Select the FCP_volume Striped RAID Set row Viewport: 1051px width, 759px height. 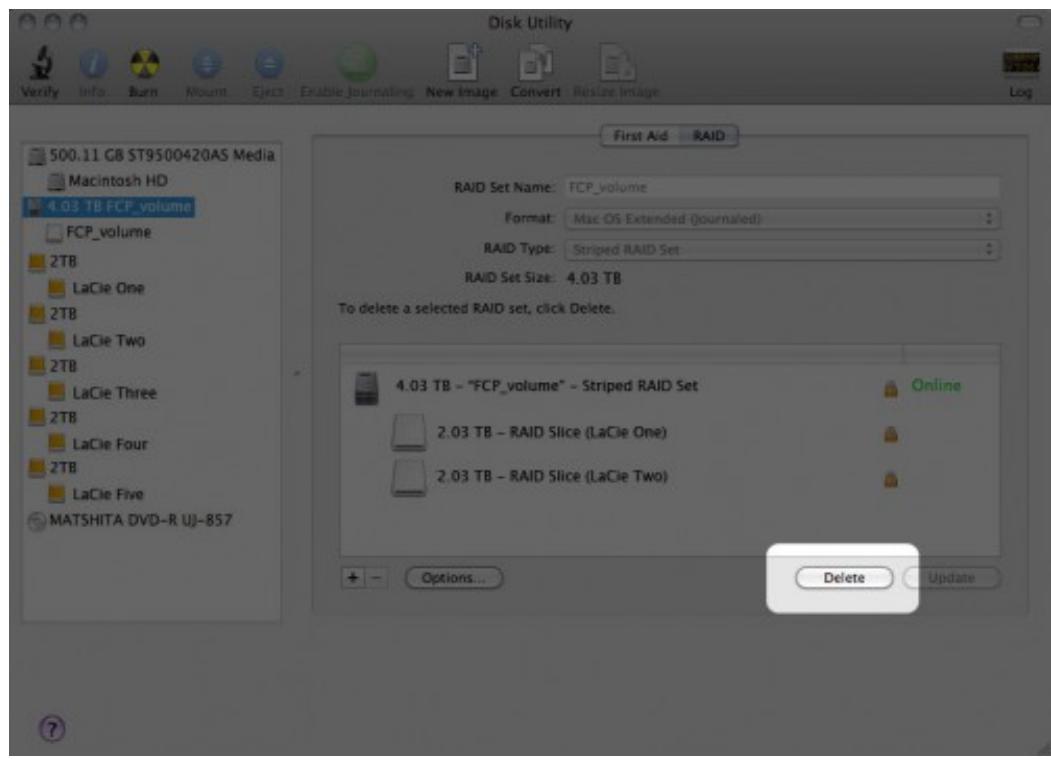[670, 387]
